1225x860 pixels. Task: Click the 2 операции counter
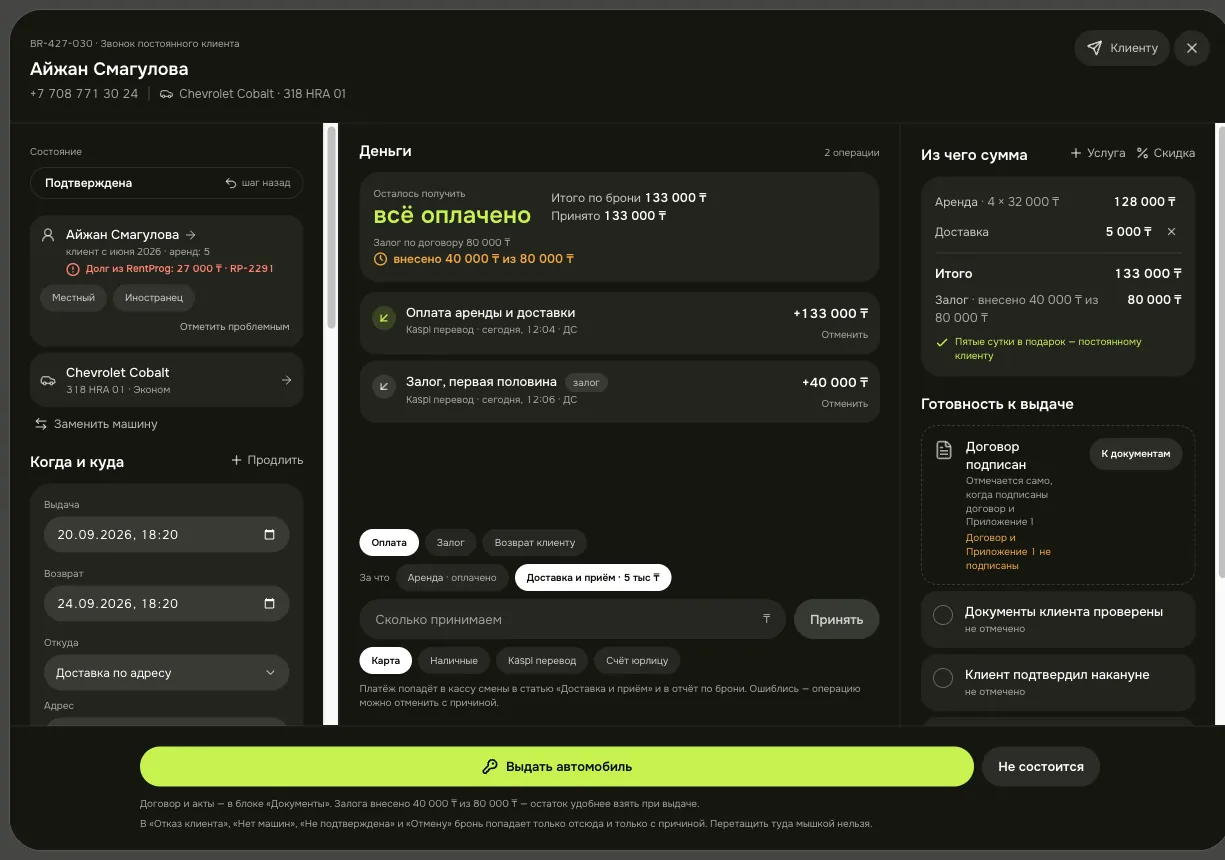tap(852, 153)
